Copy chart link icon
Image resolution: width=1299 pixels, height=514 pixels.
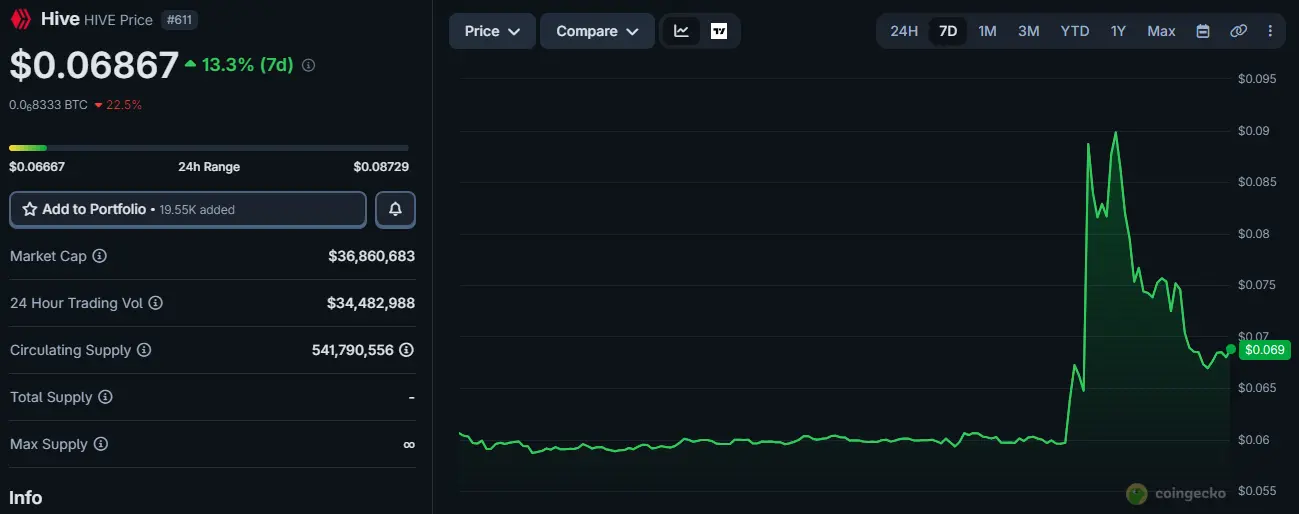[1238, 31]
